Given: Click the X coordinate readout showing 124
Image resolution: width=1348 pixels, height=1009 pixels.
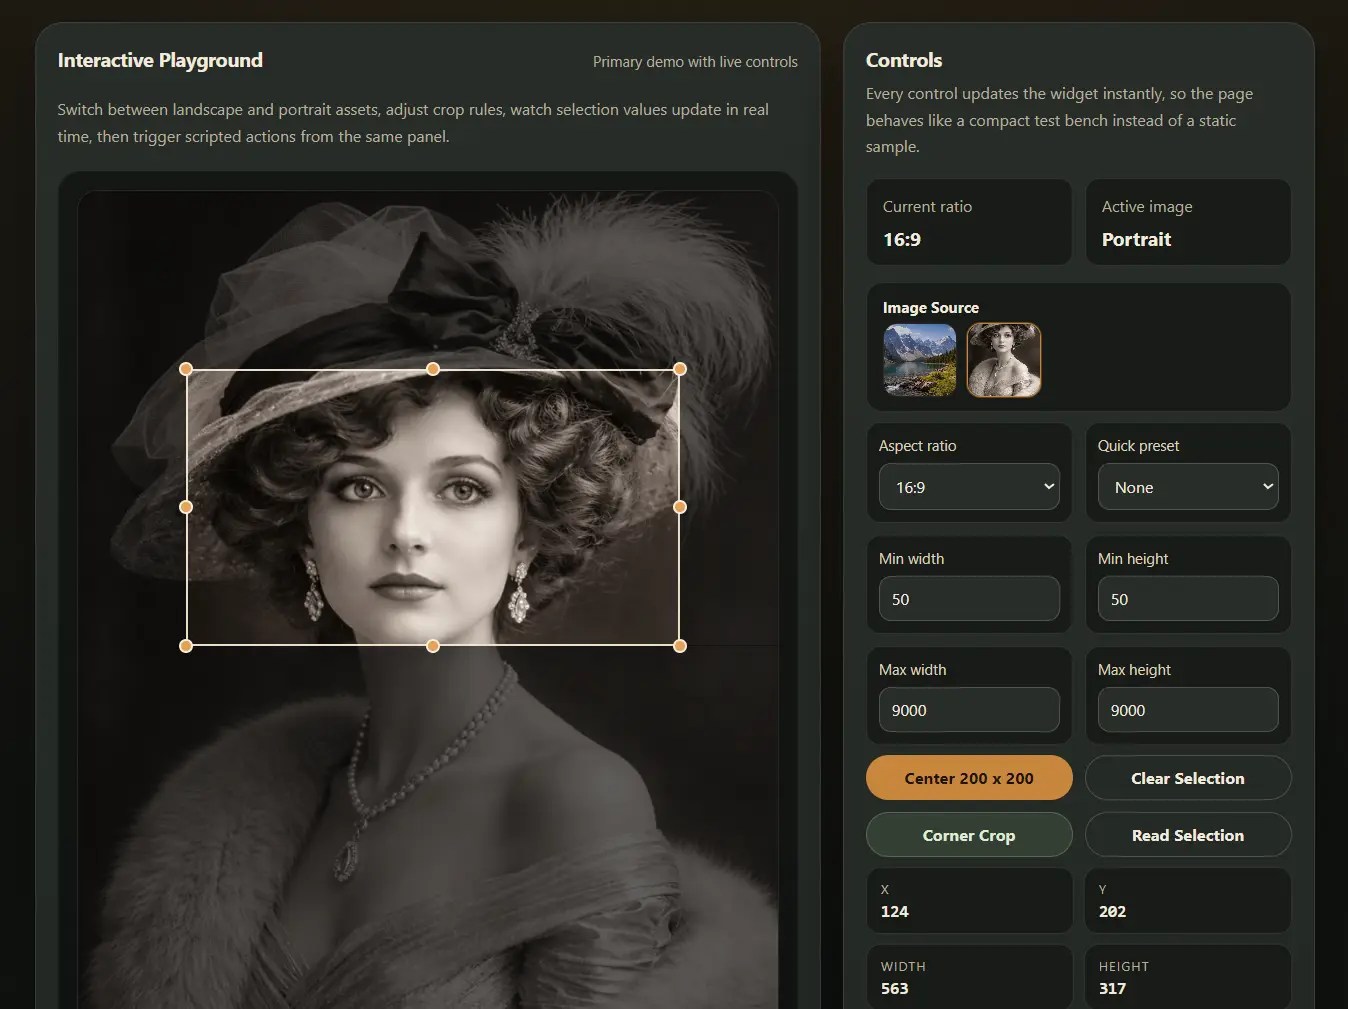Looking at the screenshot, I should click(968, 900).
